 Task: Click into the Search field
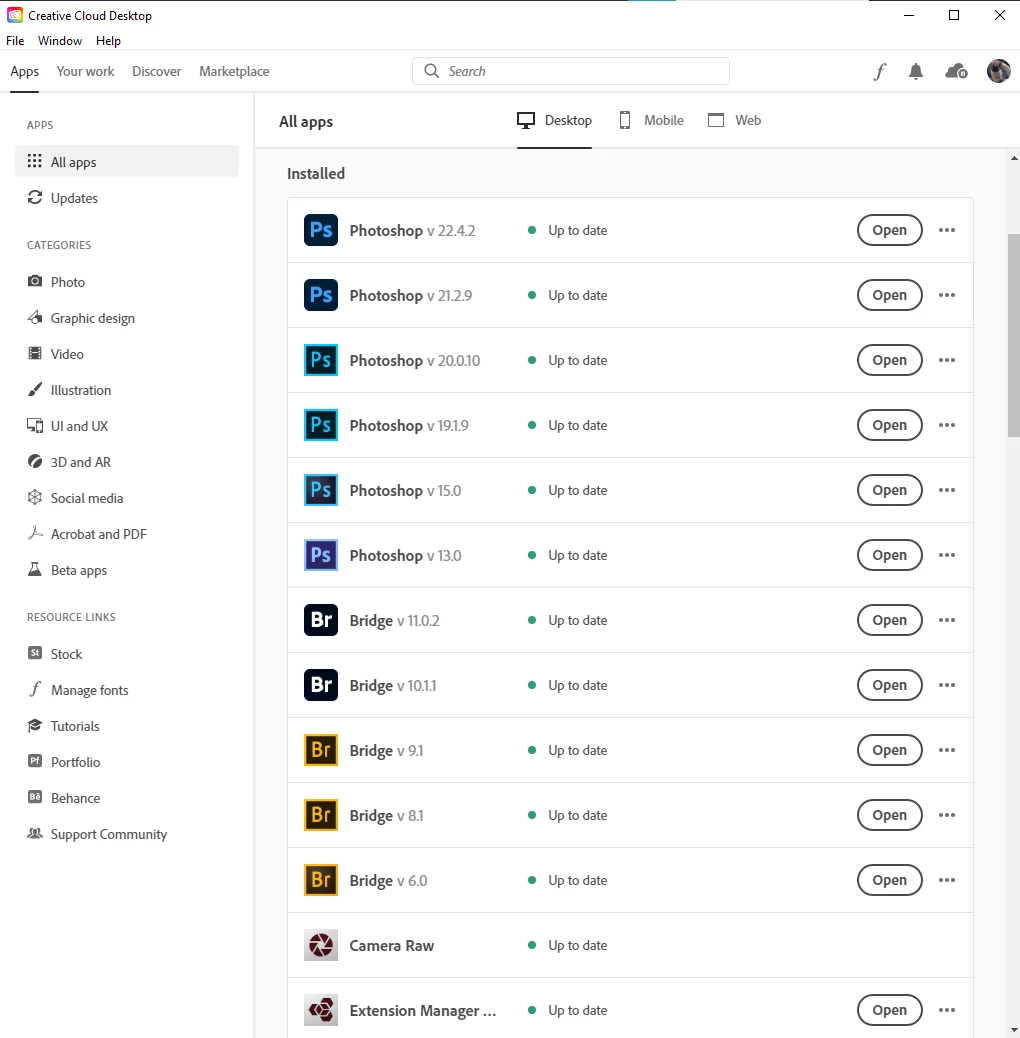(x=571, y=71)
